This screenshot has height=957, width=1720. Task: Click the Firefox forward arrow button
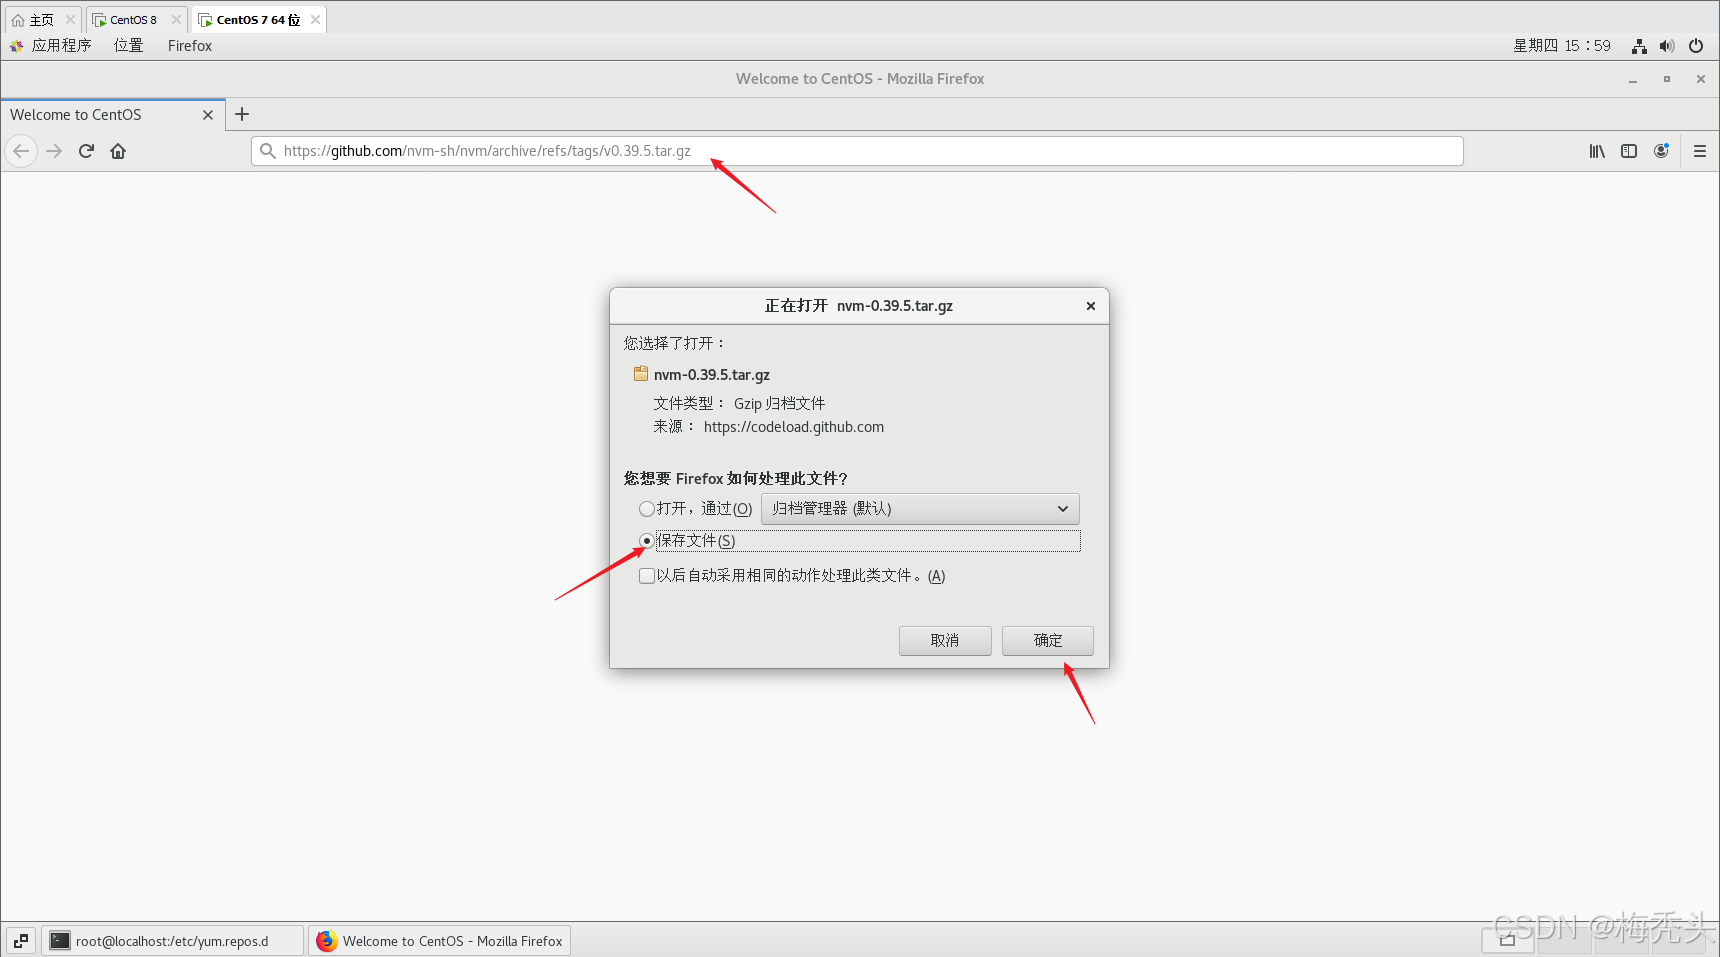[54, 151]
